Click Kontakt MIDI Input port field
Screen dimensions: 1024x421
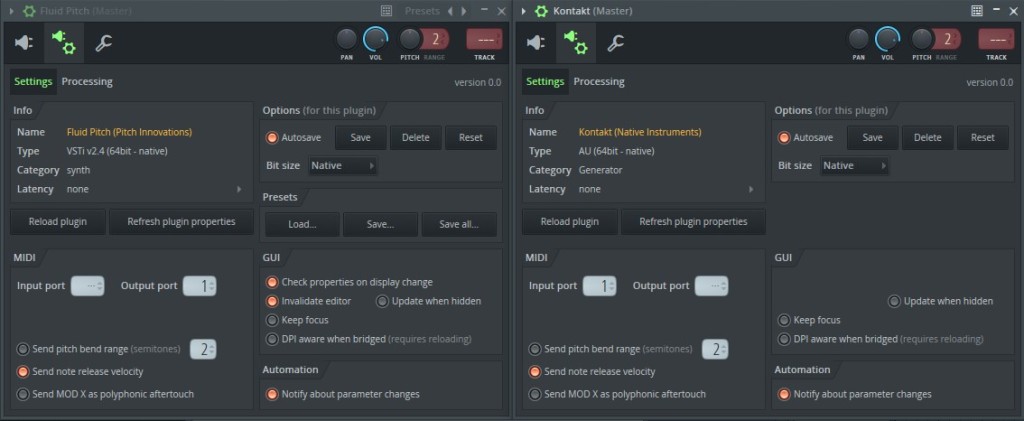(x=600, y=286)
